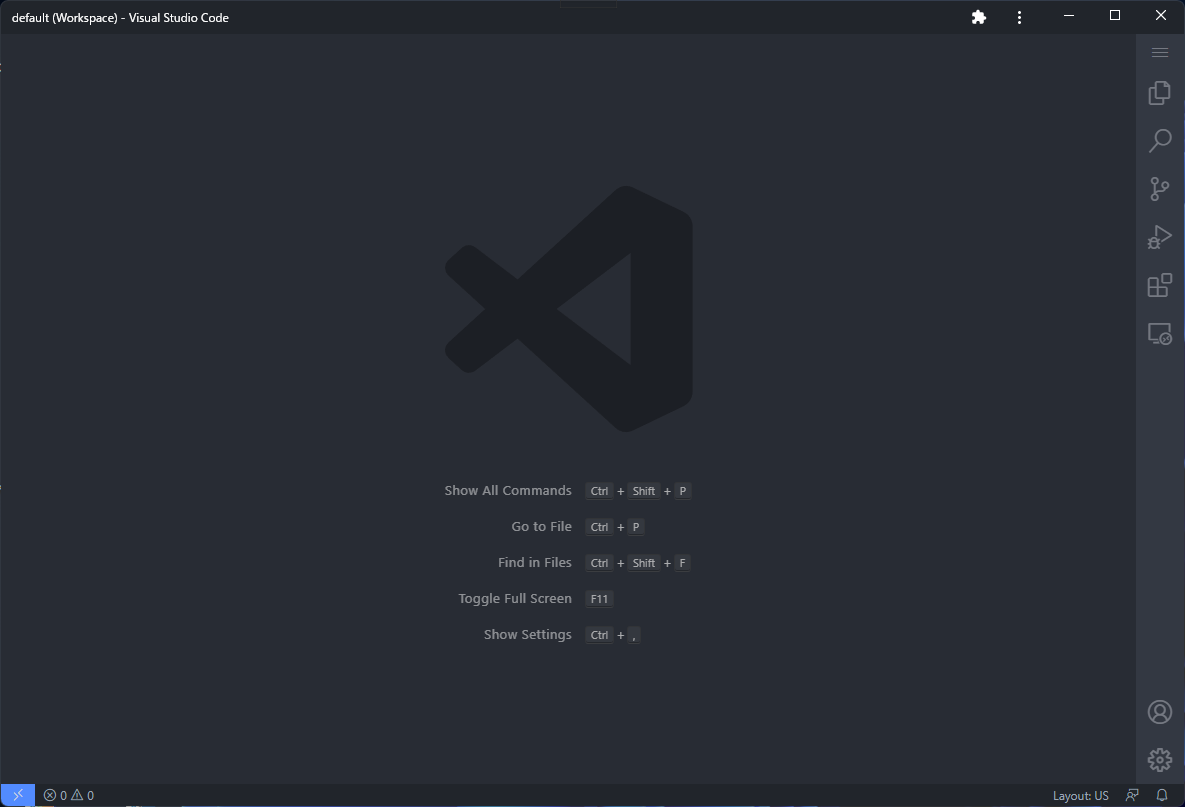Click Find in Files label
The width and height of the screenshot is (1185, 807).
coord(534,562)
